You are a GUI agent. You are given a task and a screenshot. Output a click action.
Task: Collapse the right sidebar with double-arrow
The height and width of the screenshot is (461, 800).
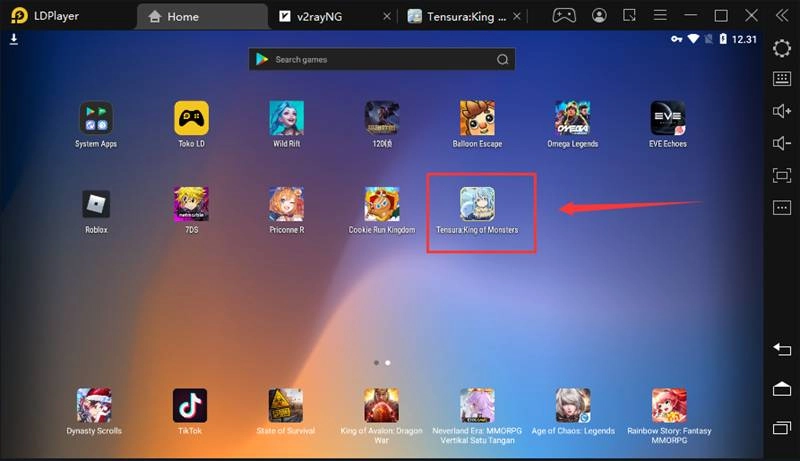(x=782, y=16)
